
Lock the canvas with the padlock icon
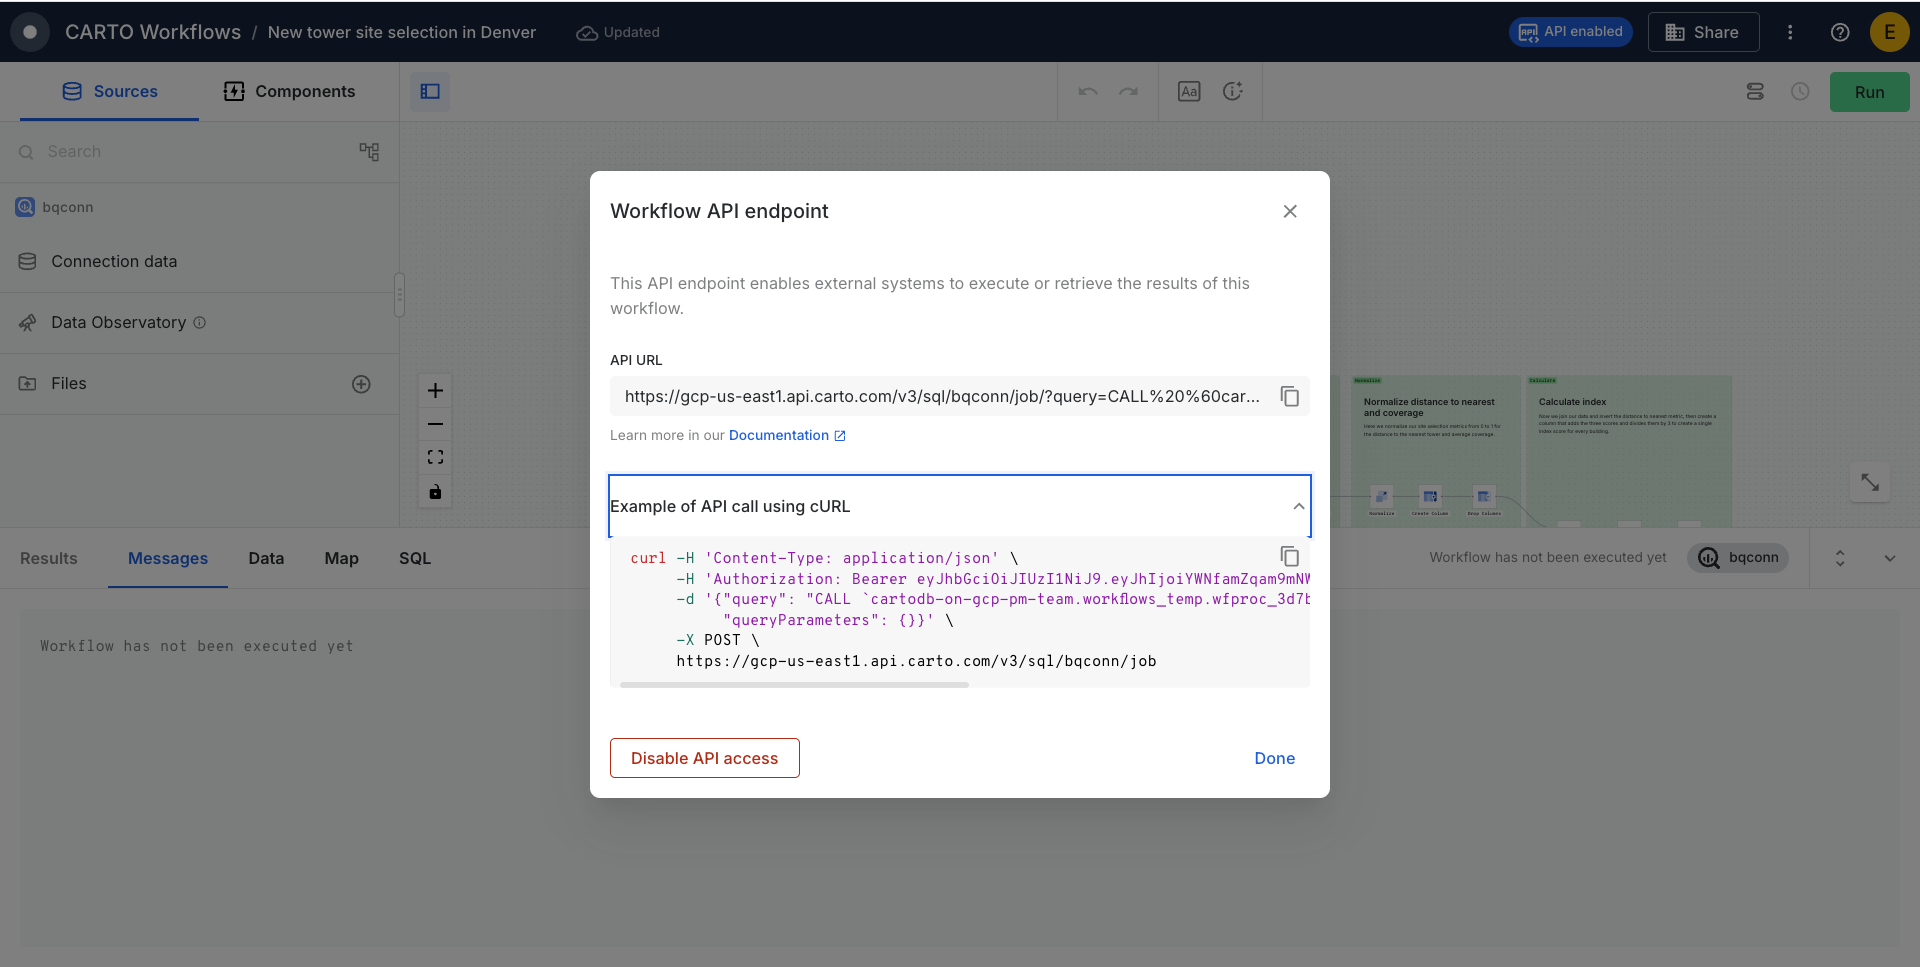(435, 492)
